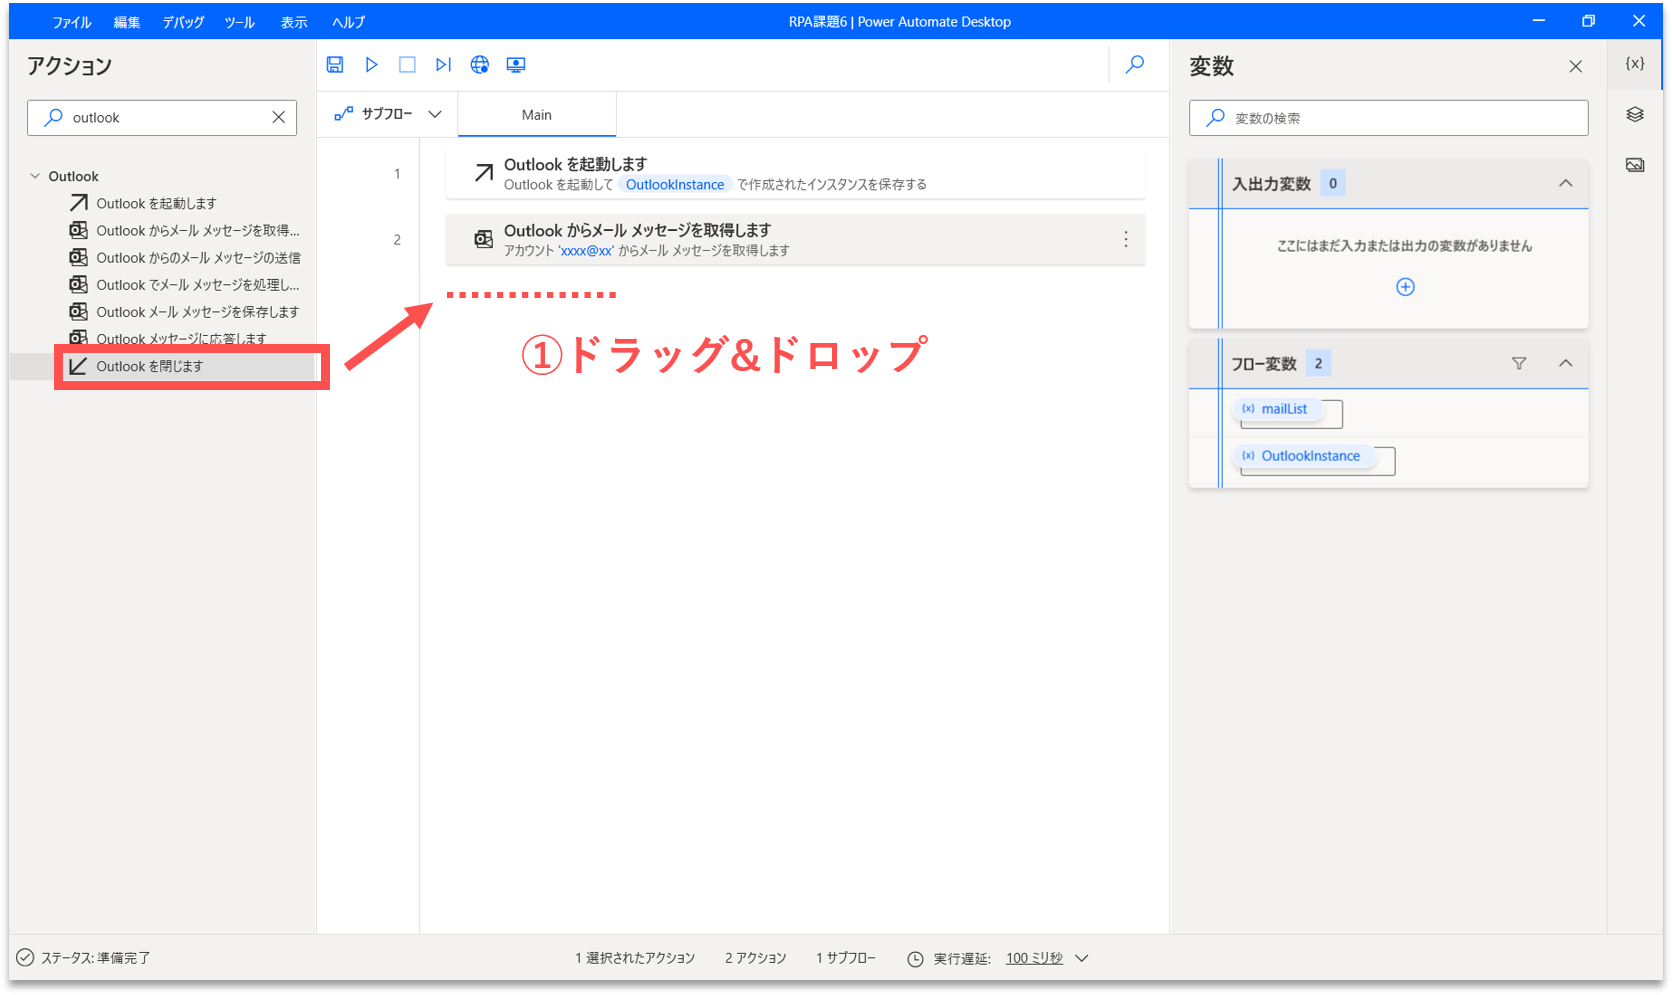This screenshot has height=995, width=1672.
Task: Add a new input/output variable
Action: (x=1405, y=287)
